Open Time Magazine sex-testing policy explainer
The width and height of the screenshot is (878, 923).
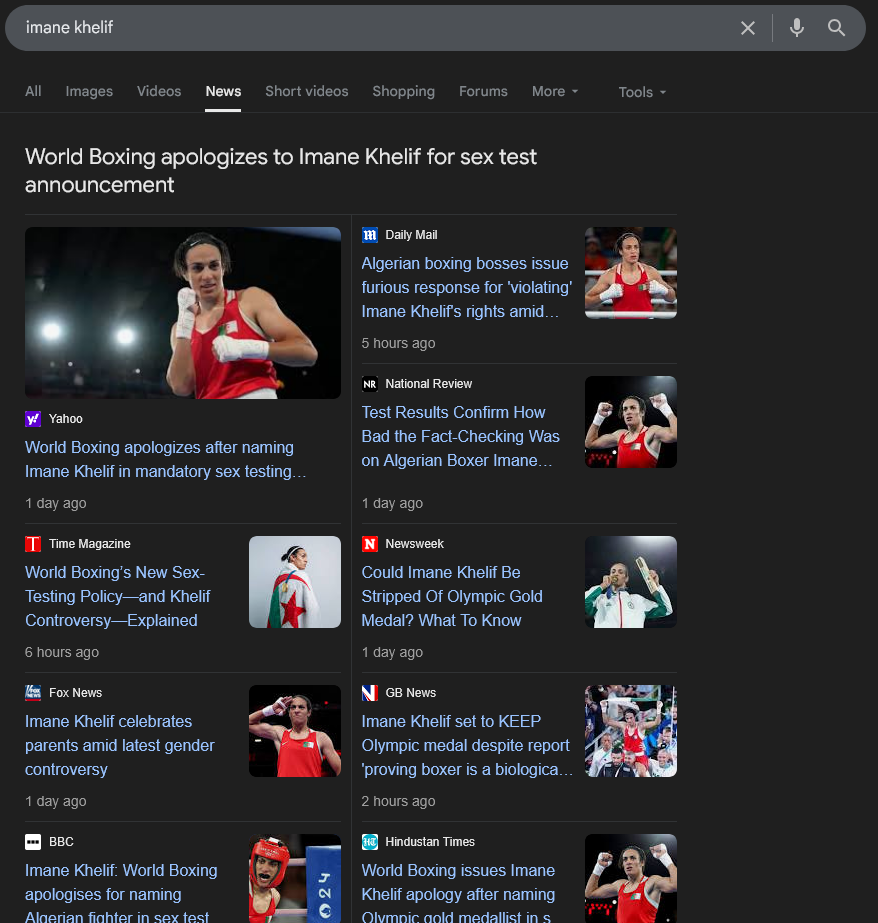[x=118, y=596]
